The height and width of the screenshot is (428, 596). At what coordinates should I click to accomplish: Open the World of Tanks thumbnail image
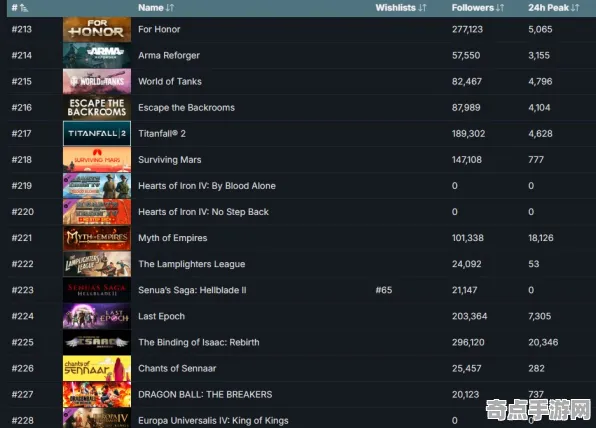(x=97, y=81)
